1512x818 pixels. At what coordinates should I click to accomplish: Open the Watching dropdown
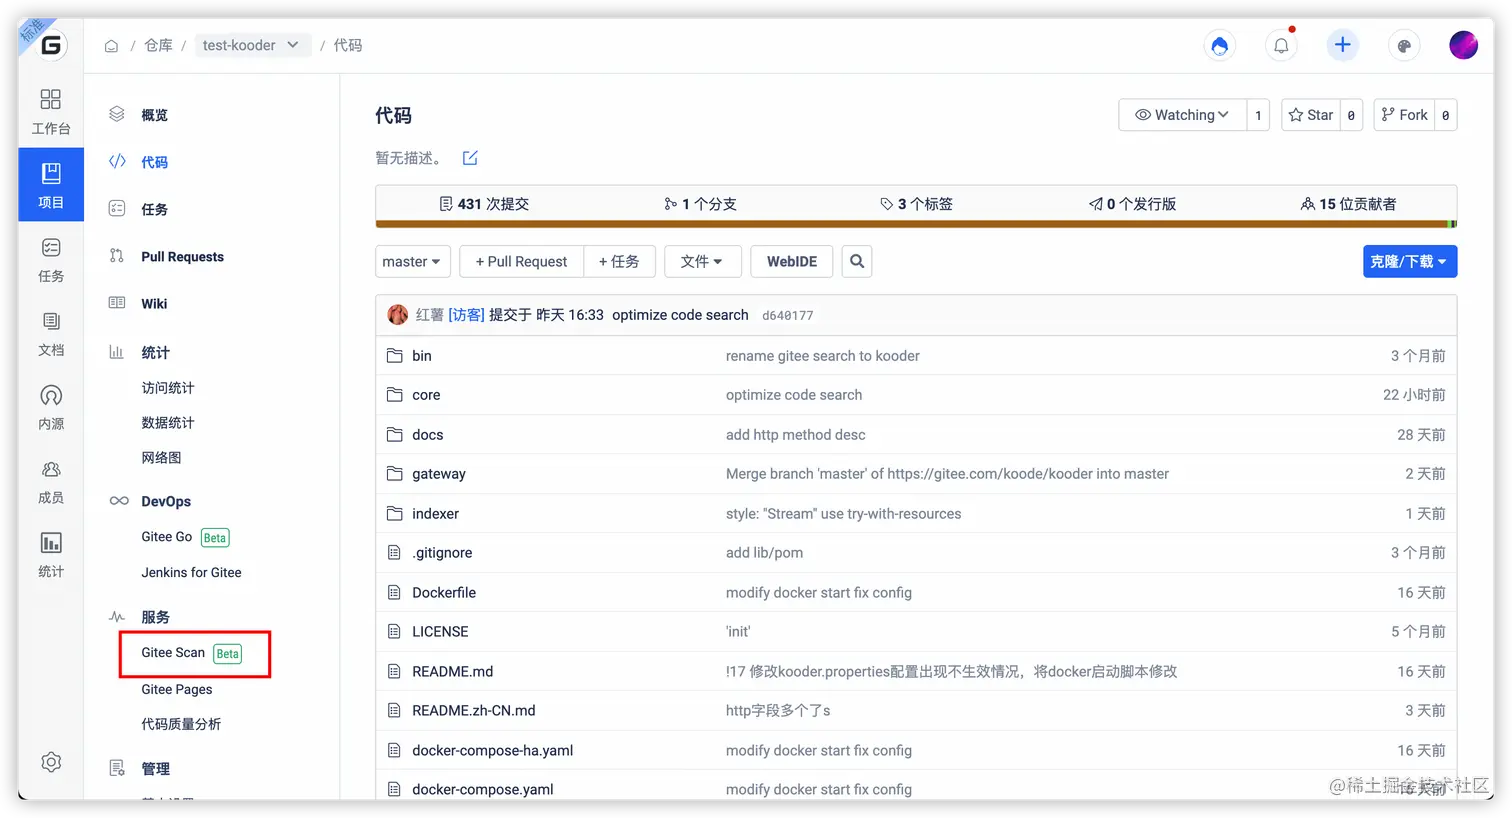click(1182, 115)
